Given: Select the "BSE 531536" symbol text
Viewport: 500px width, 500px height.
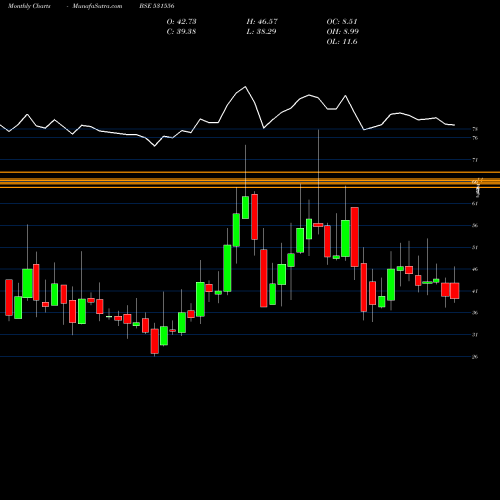Looking at the screenshot, I should [x=157, y=6].
